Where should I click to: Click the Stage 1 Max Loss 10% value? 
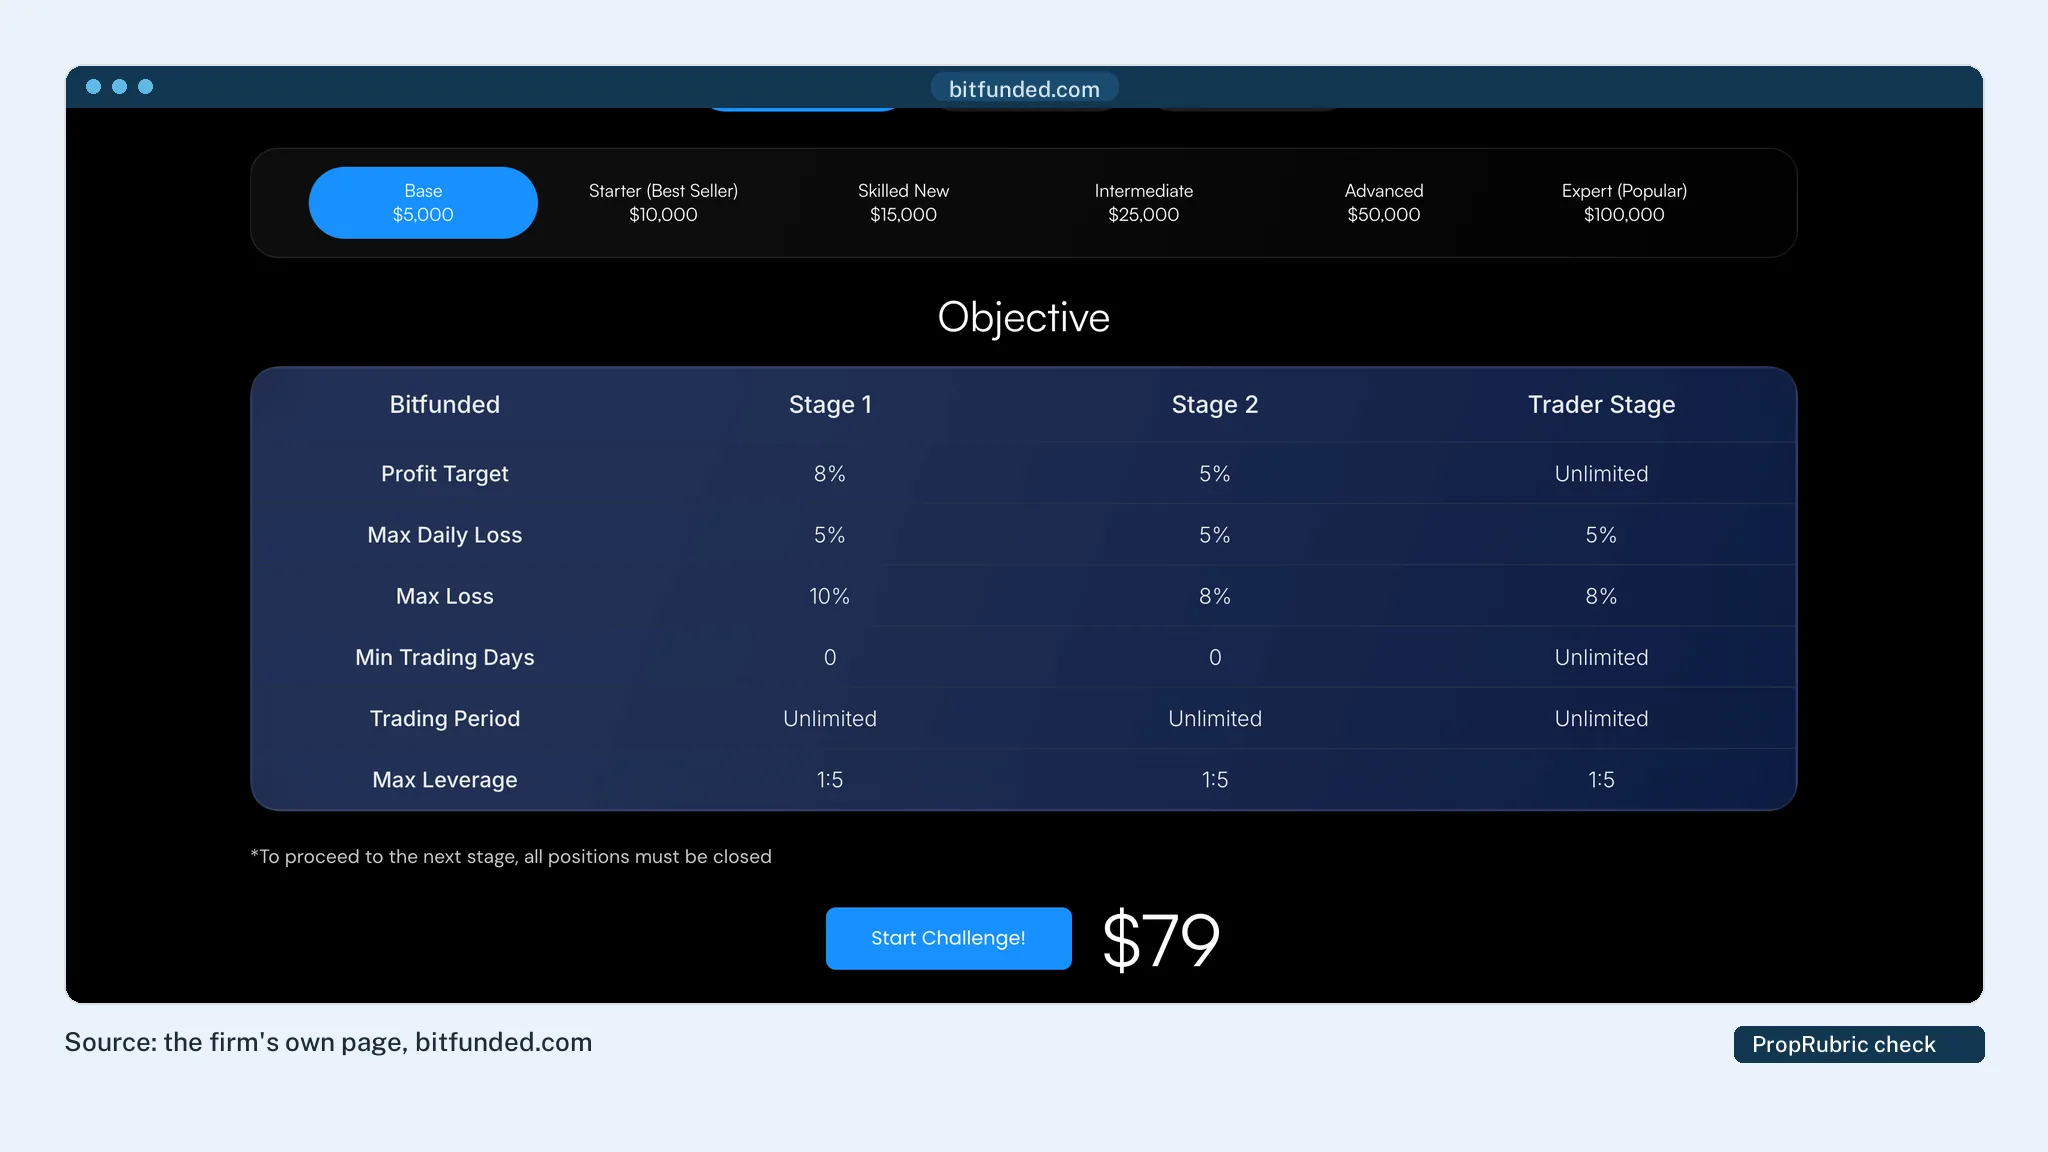(x=830, y=596)
